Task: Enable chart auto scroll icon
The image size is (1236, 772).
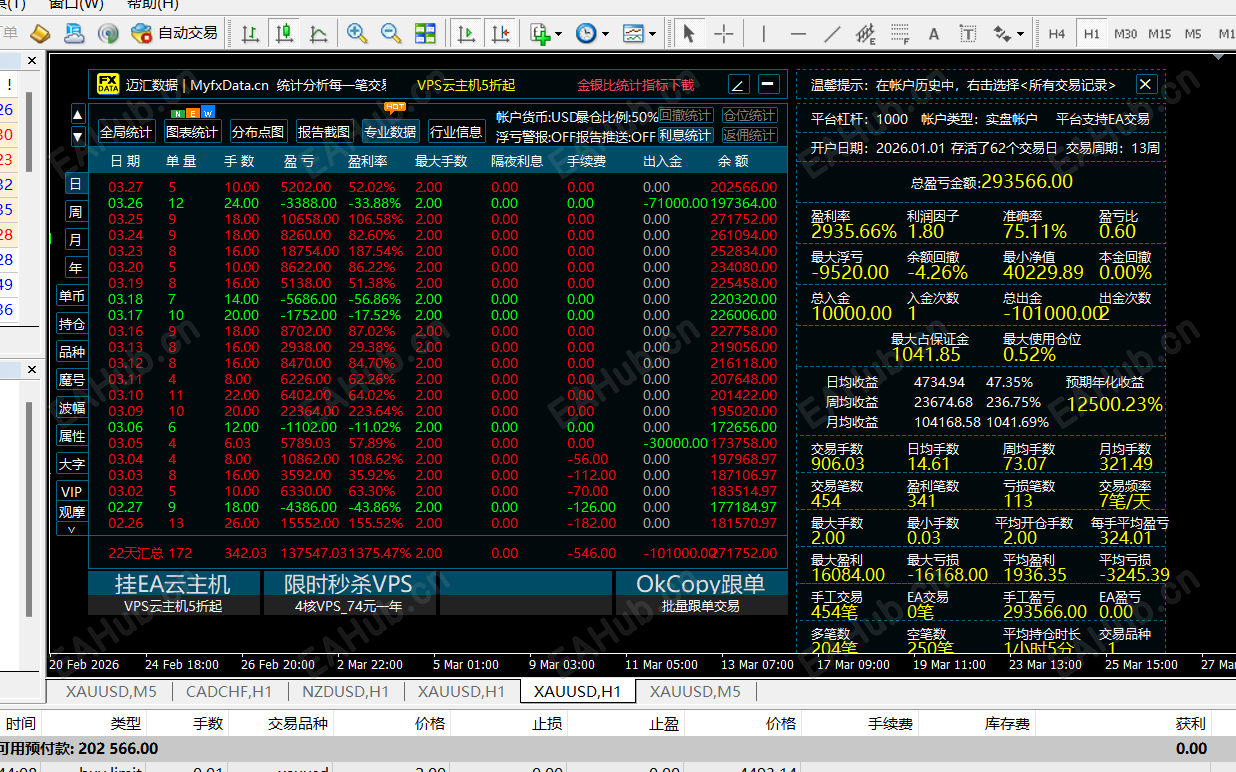Action: pyautogui.click(x=466, y=33)
